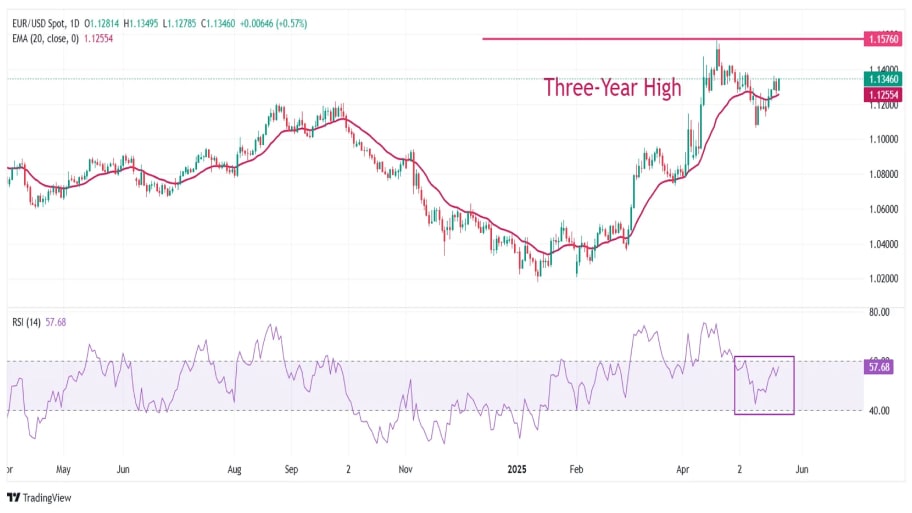Click the 2025 label on time axis

[x=516, y=469]
